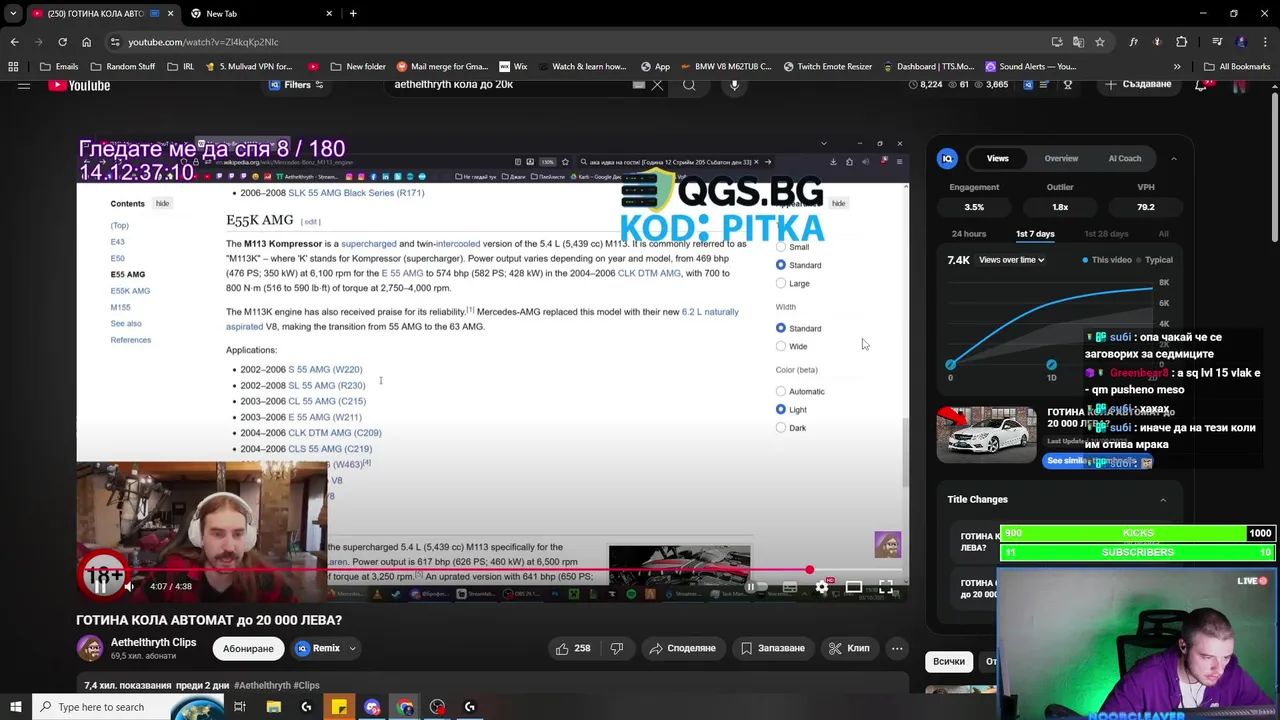Open Windows Start menu

click(15, 707)
